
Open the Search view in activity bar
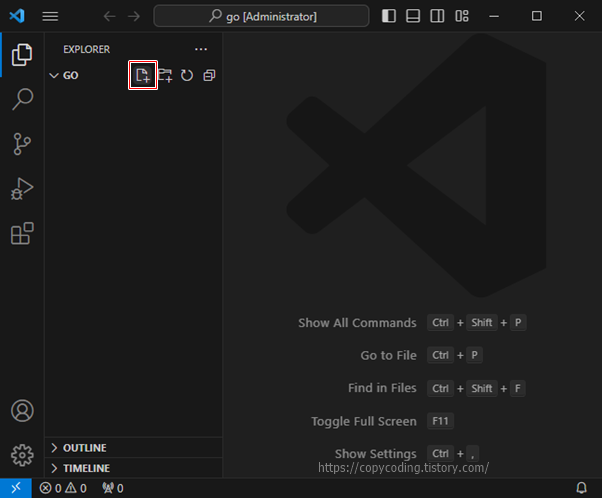click(22, 99)
